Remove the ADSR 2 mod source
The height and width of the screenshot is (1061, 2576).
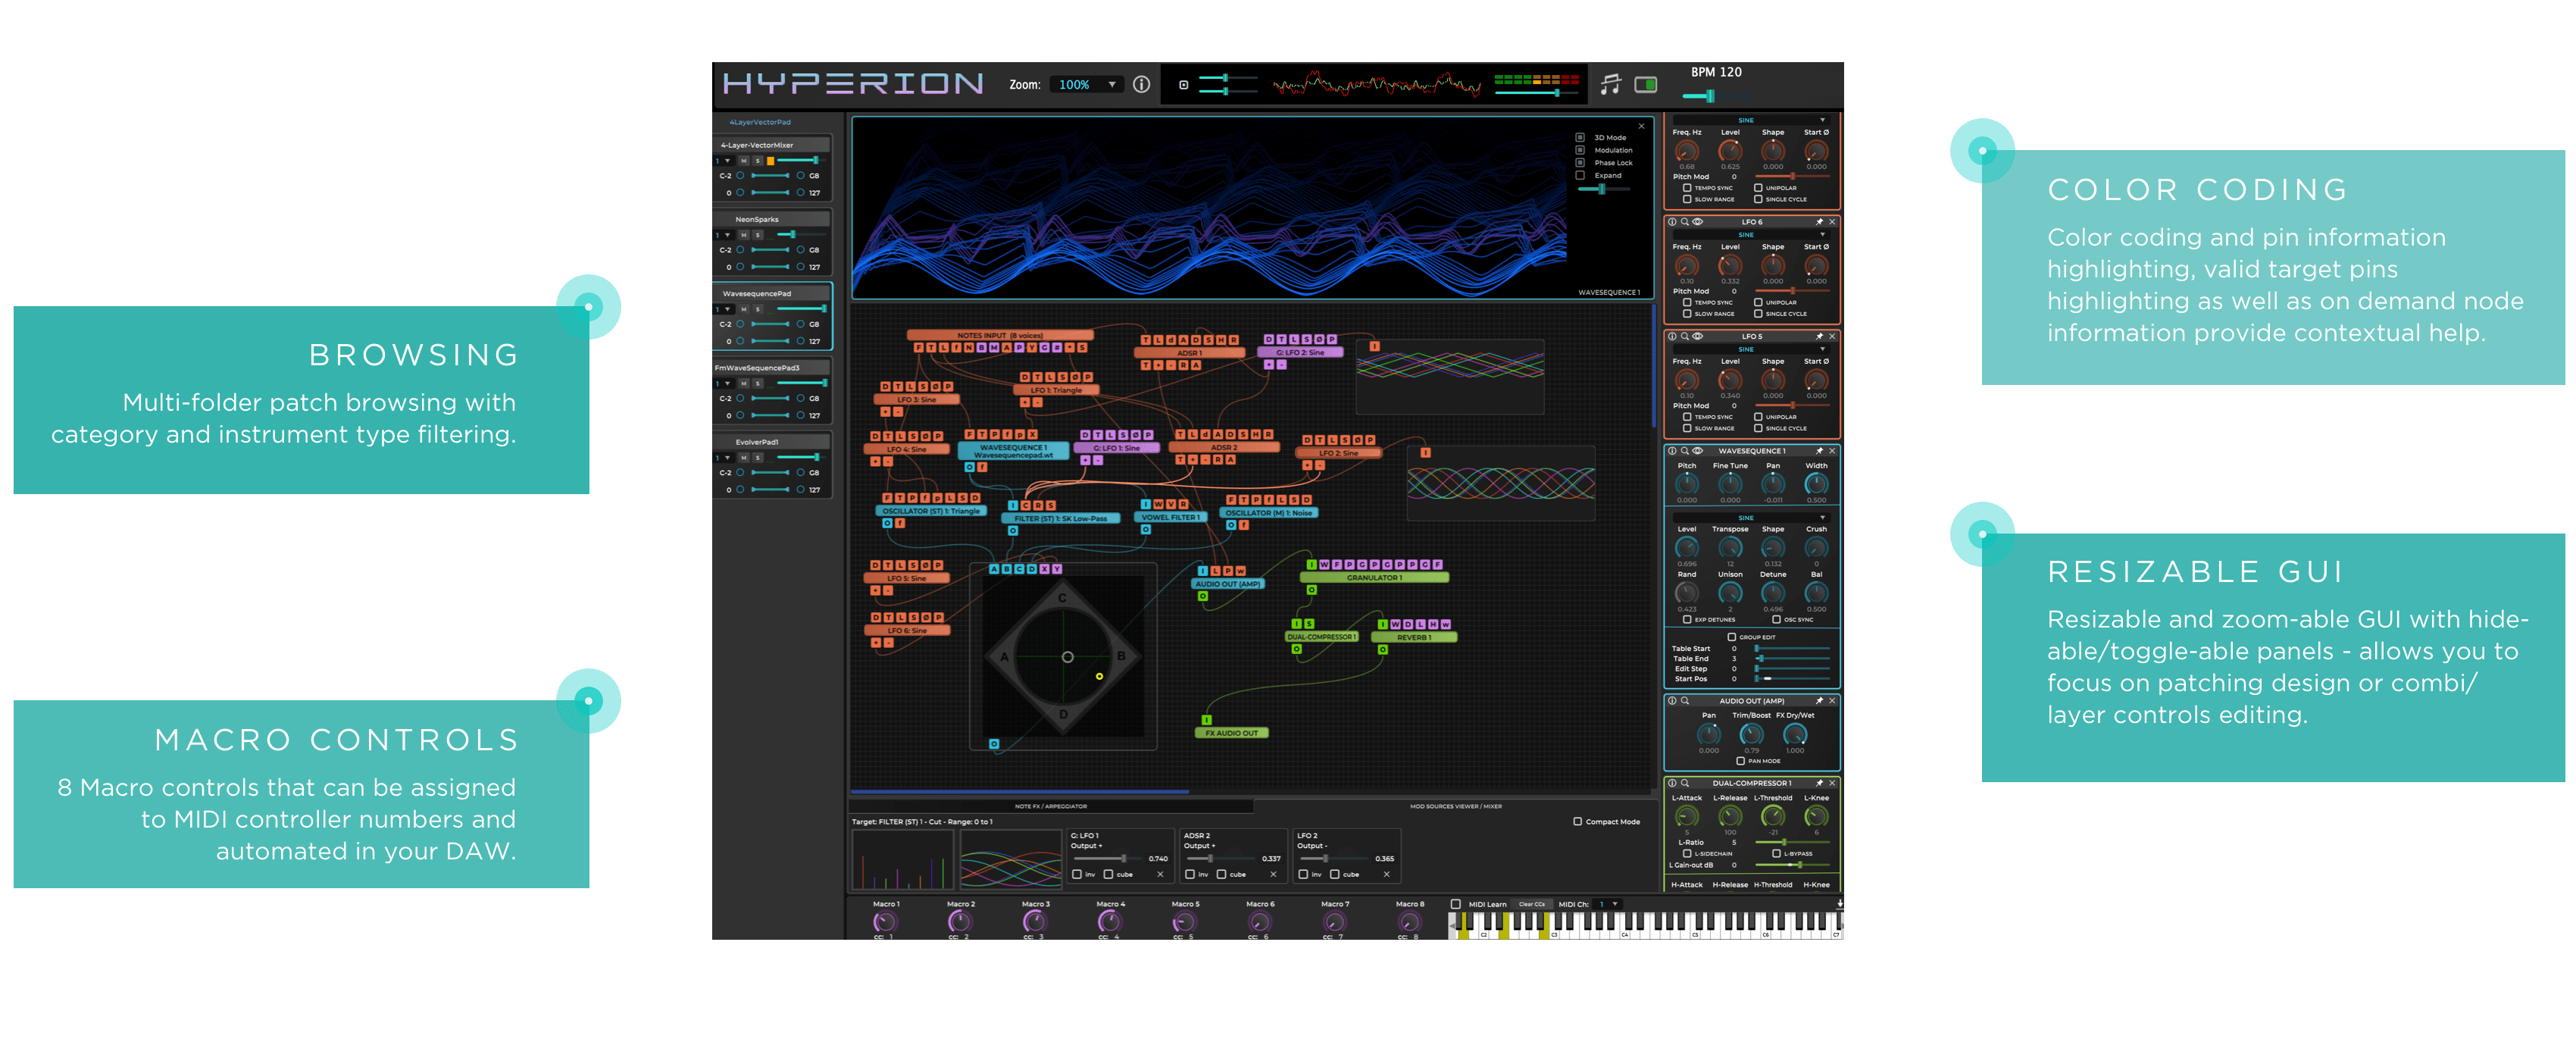1273,875
